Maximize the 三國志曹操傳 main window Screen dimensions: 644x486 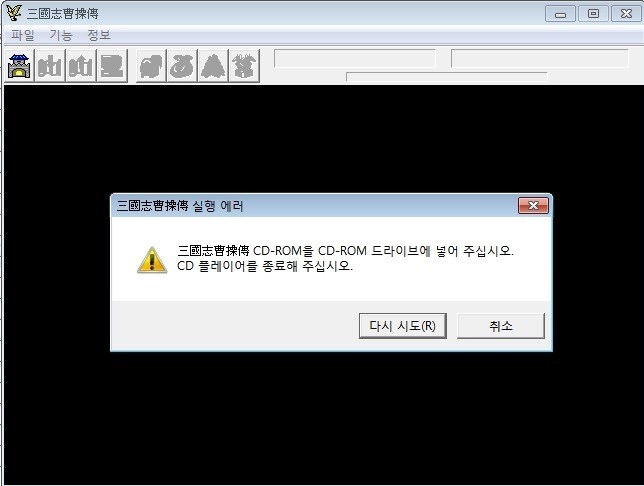tap(593, 14)
